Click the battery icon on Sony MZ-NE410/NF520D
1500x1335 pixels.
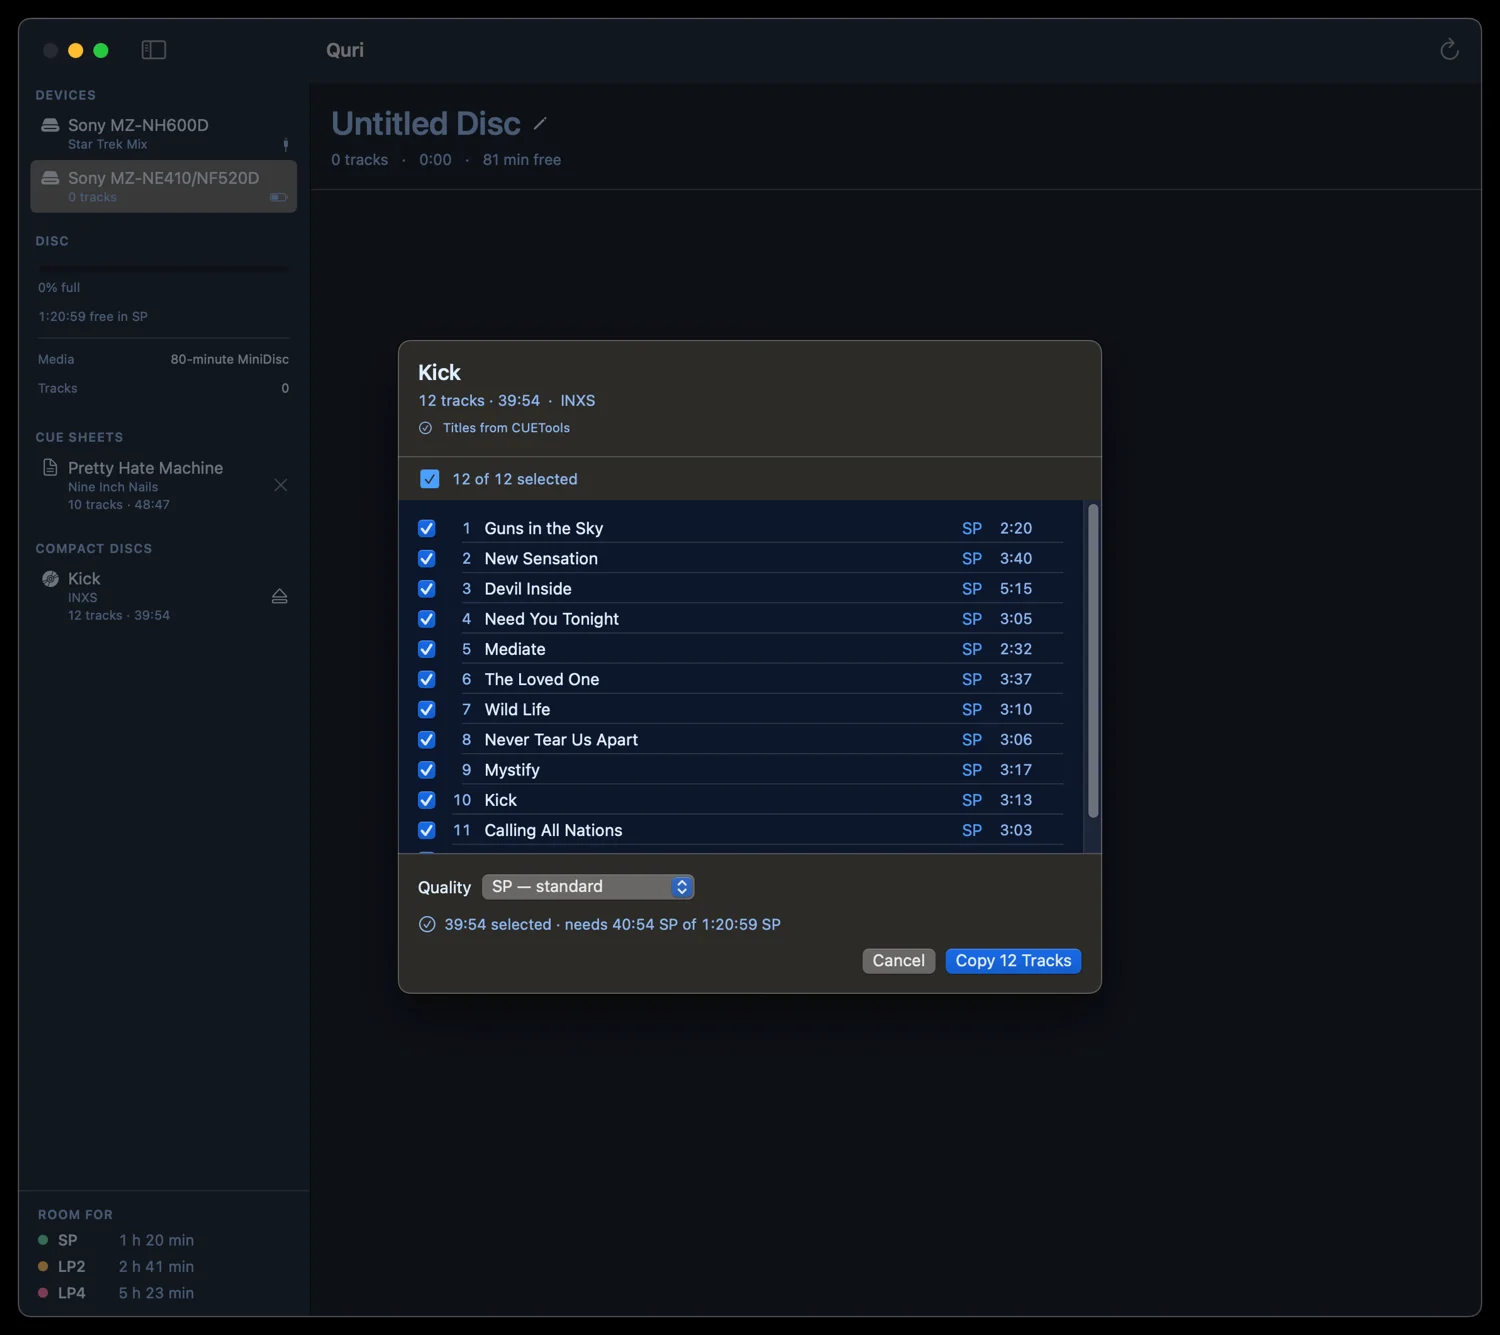click(x=279, y=197)
